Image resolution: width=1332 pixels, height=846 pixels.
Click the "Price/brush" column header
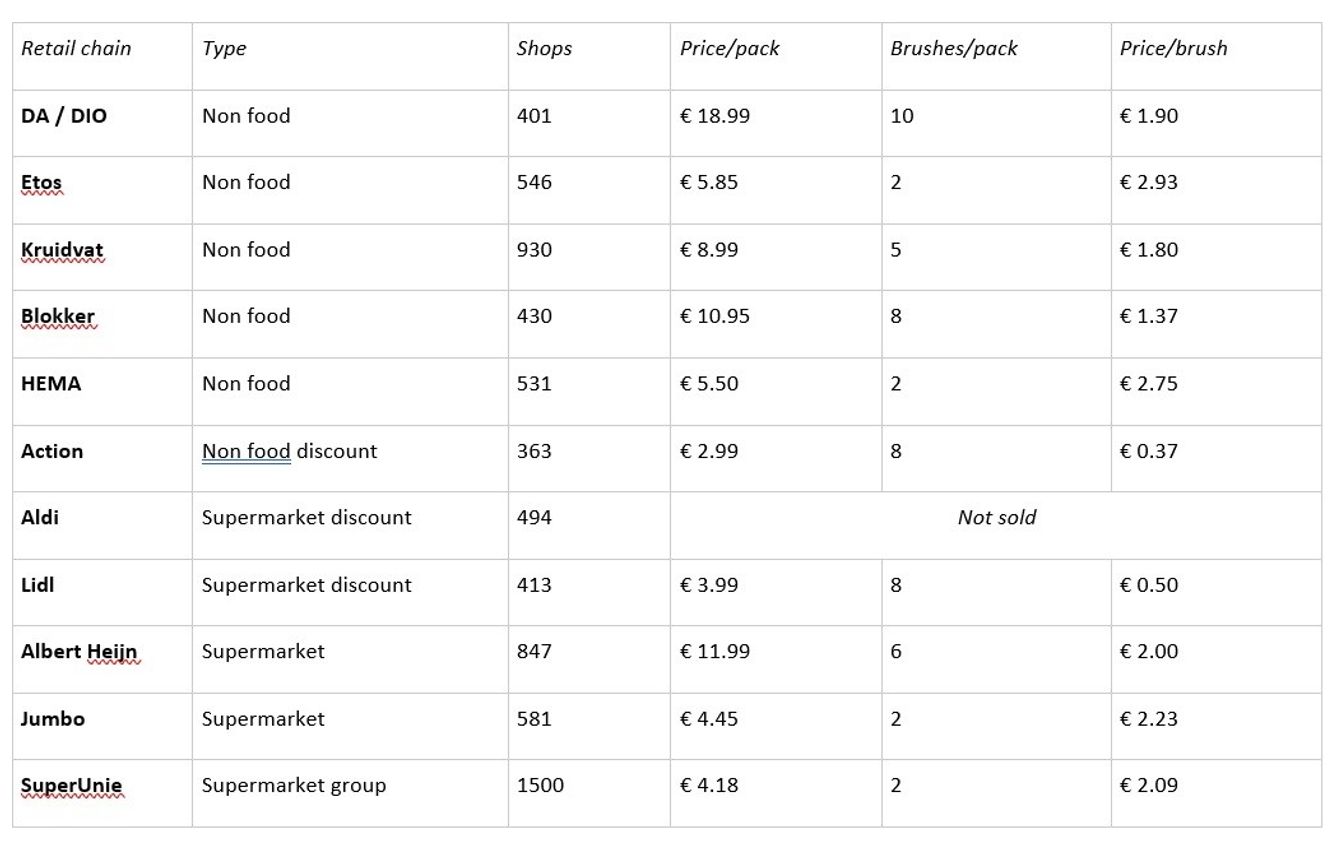click(x=1173, y=48)
